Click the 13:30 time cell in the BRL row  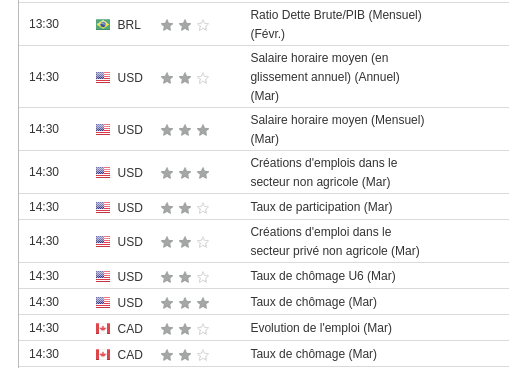pyautogui.click(x=44, y=24)
